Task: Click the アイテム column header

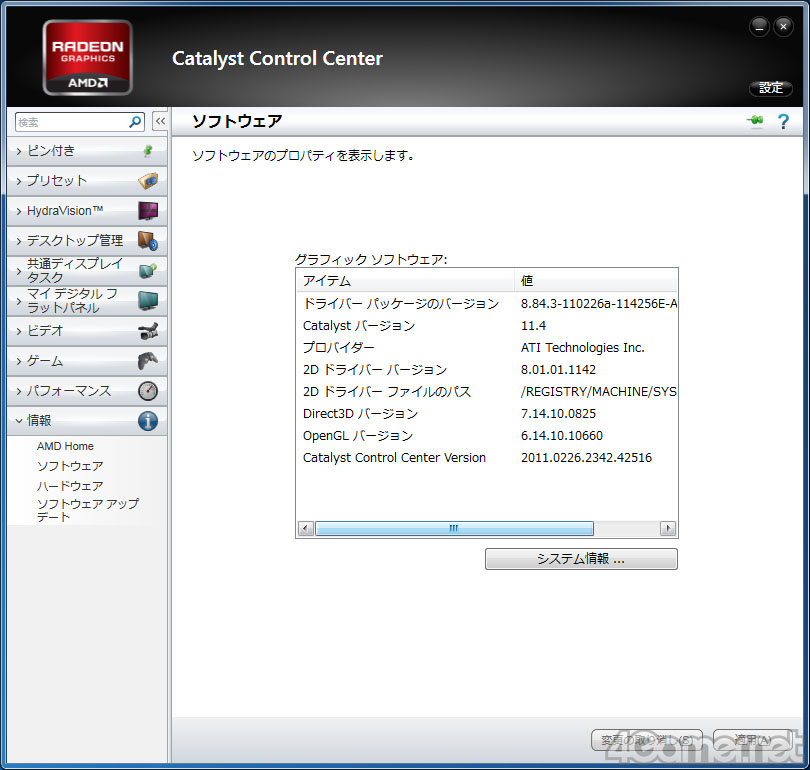Action: pos(406,281)
